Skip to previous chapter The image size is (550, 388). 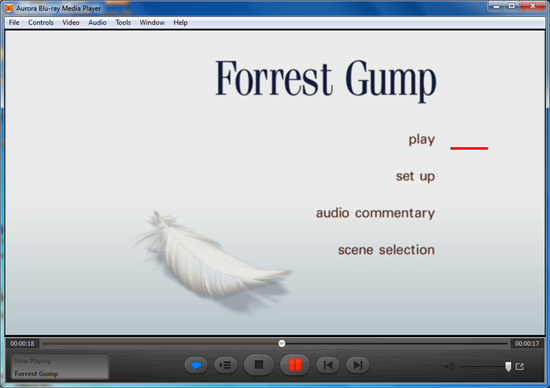click(328, 365)
